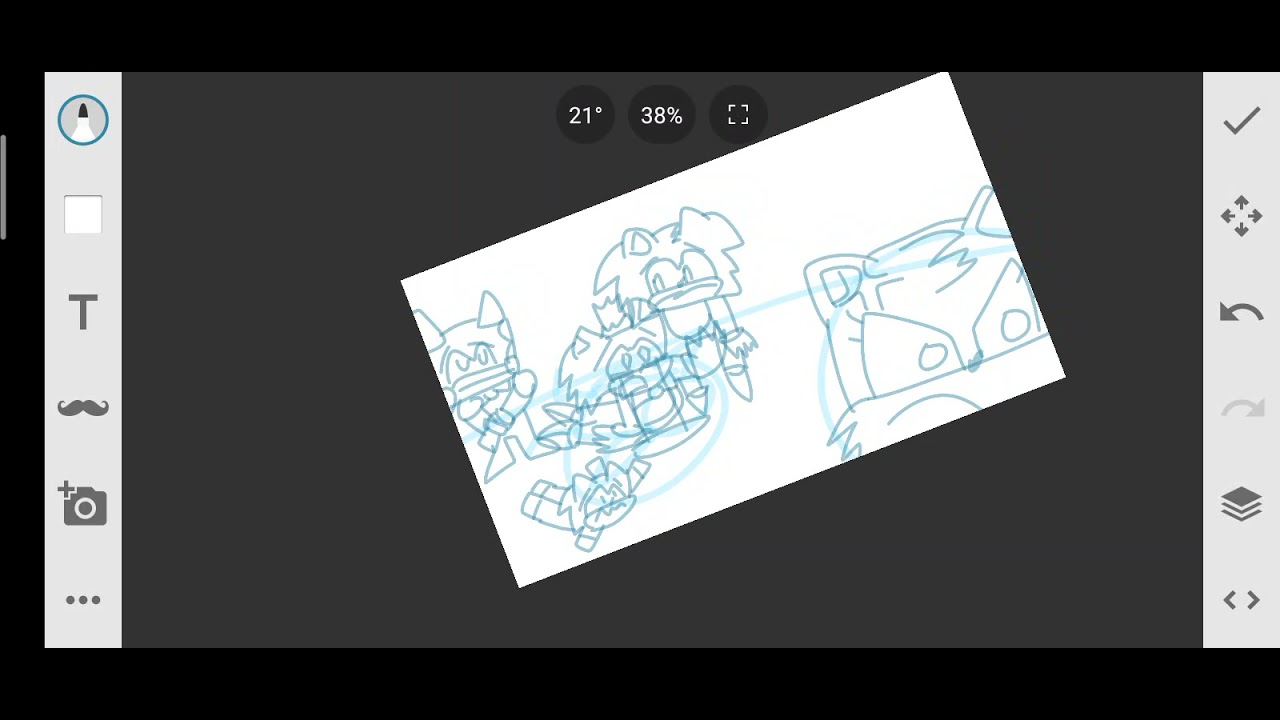Expand the side panel angle-brackets icon
Image resolution: width=1280 pixels, height=720 pixels.
click(x=1241, y=600)
